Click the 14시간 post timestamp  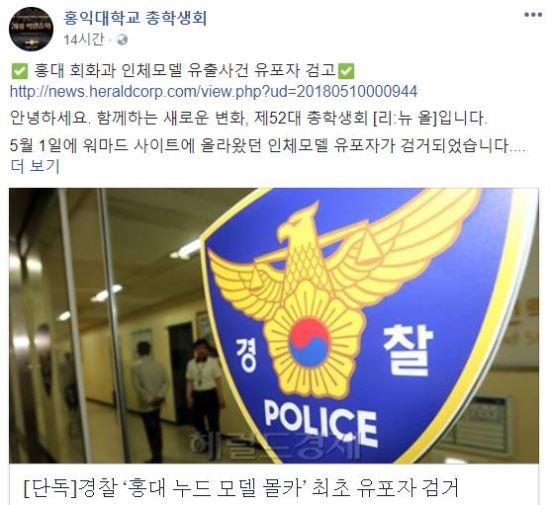(83, 40)
